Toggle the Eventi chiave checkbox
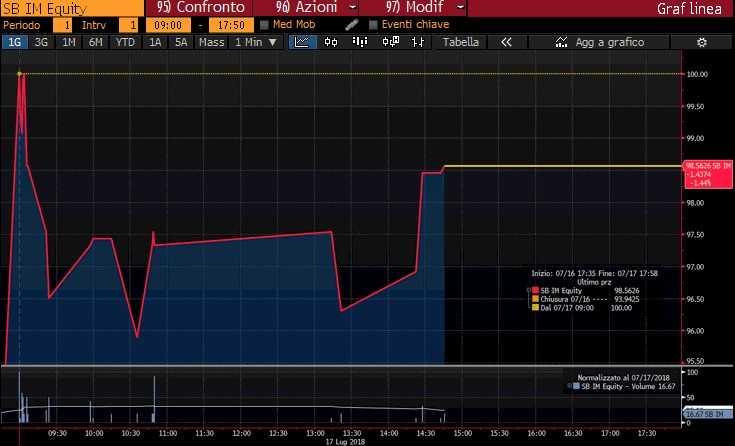Screen dimensions: 735x446 click(x=373, y=24)
